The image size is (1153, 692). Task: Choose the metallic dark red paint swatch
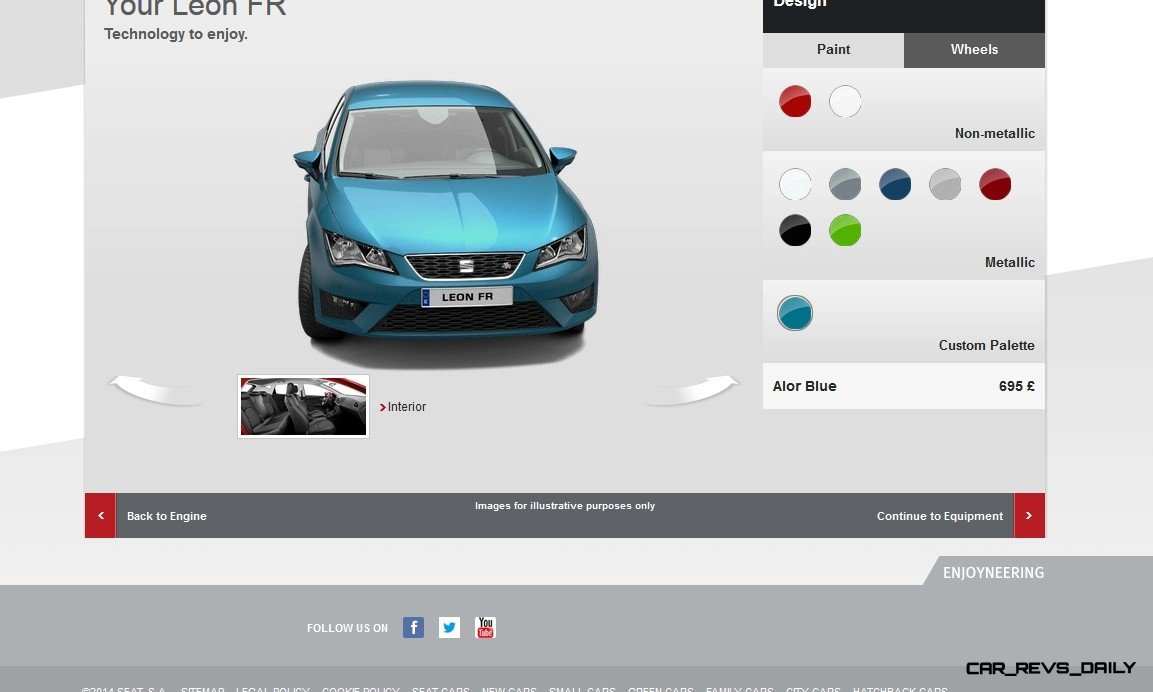pyautogui.click(x=995, y=184)
